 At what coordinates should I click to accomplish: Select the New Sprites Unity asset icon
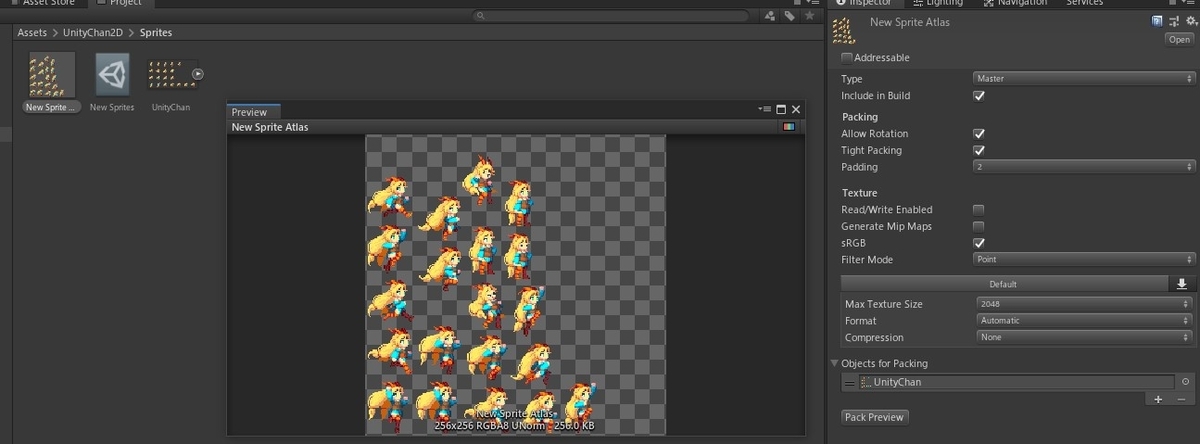tap(112, 75)
